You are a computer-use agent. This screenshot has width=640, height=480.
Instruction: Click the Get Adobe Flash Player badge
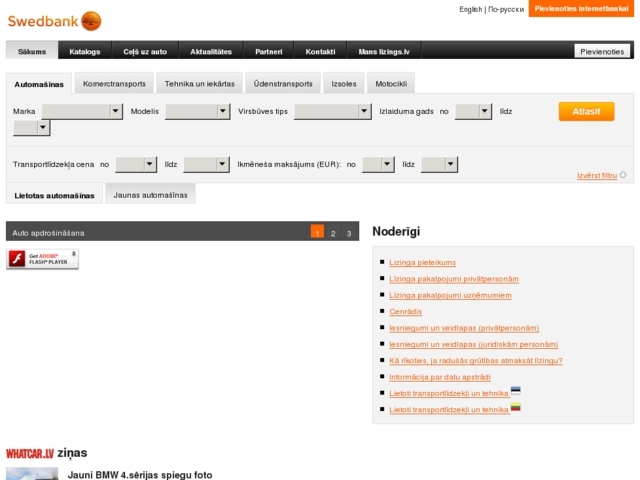[x=42, y=259]
